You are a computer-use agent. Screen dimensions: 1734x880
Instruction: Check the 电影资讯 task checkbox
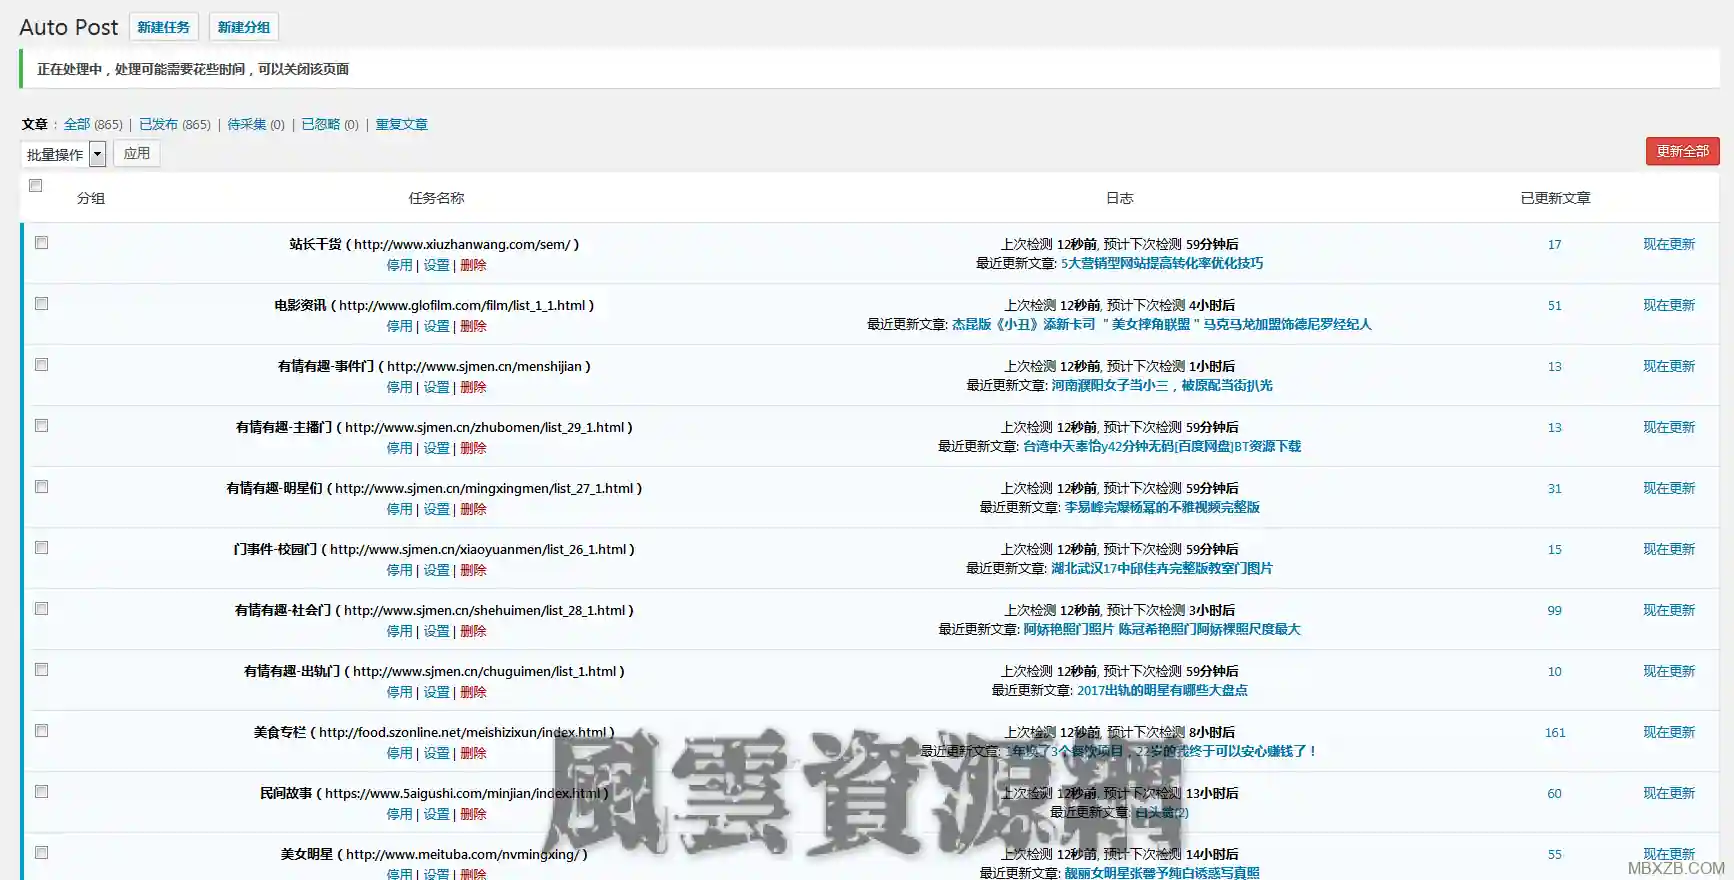(42, 303)
